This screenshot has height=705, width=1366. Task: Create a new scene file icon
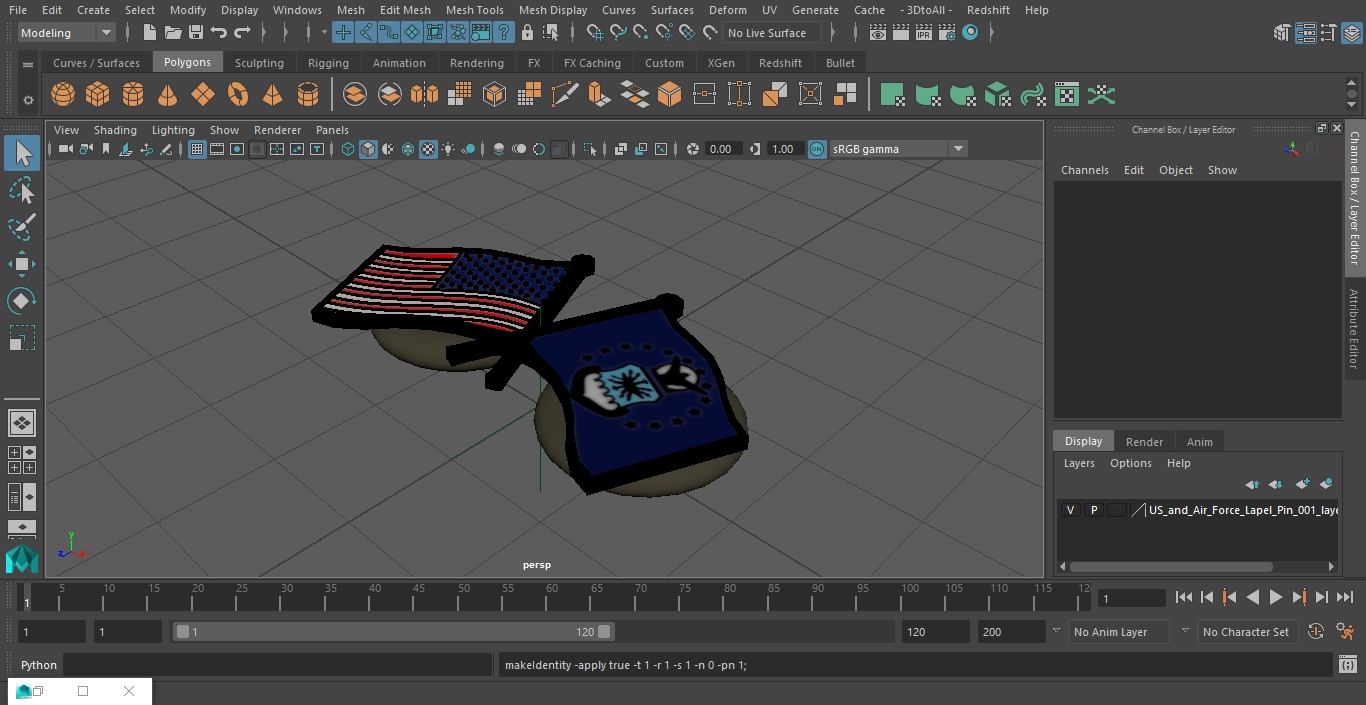point(149,33)
